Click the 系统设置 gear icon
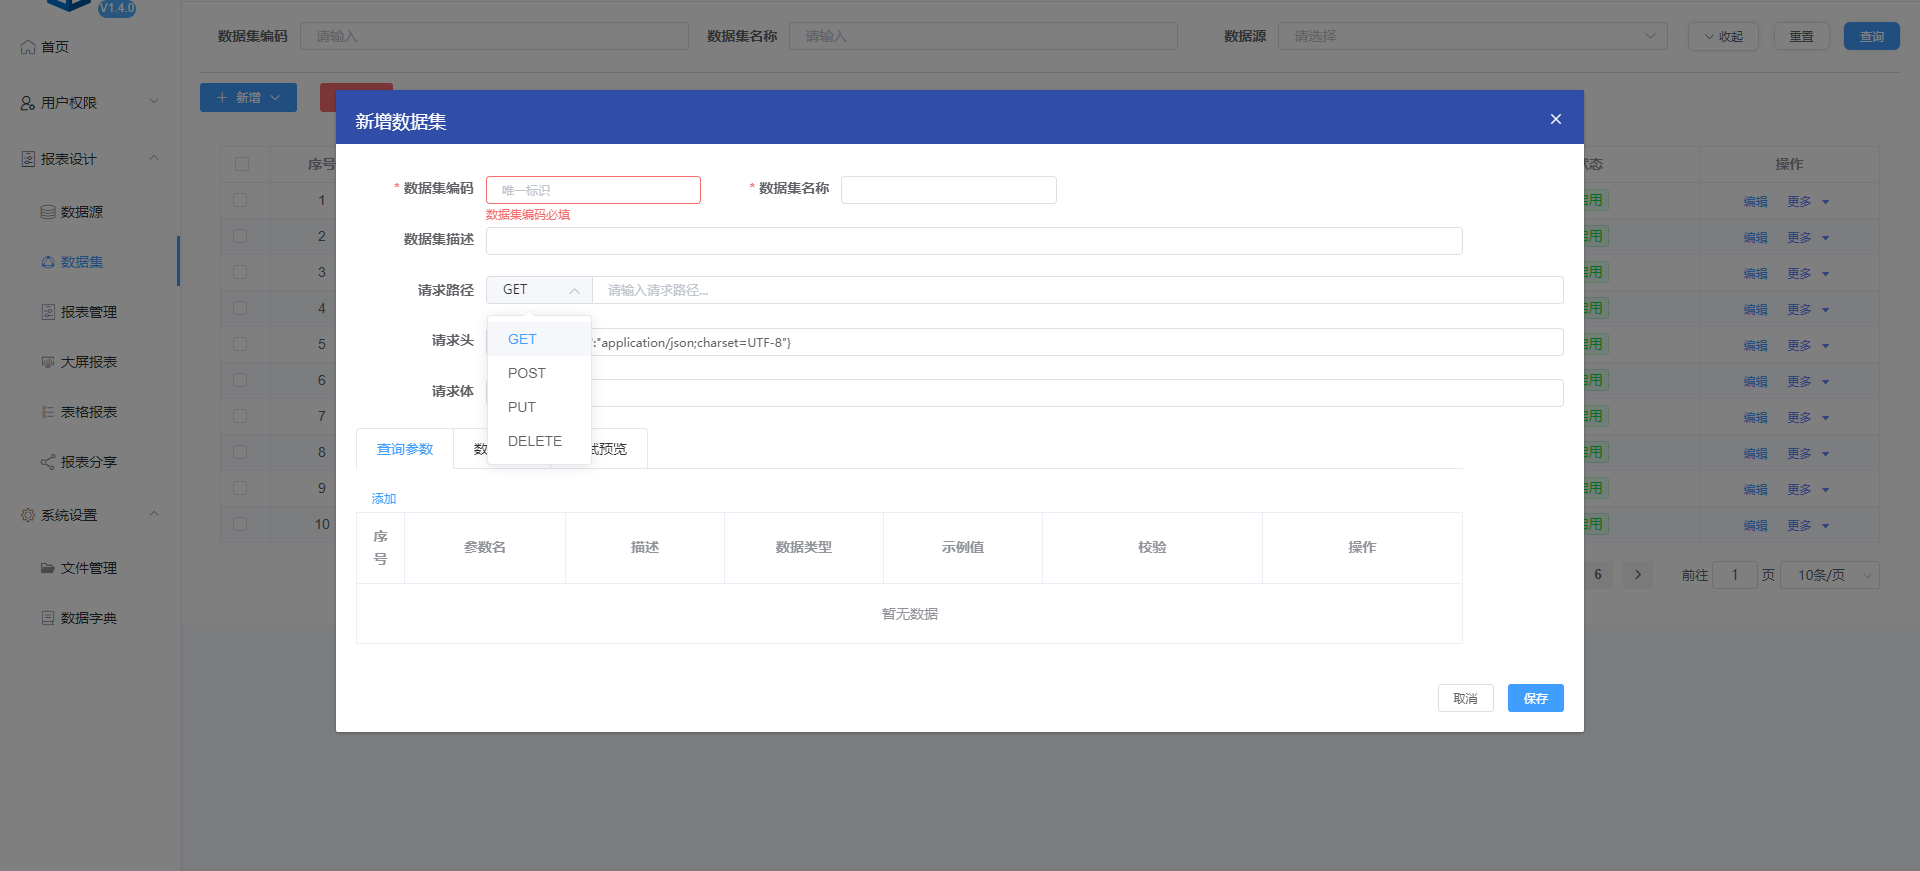 click(x=28, y=515)
